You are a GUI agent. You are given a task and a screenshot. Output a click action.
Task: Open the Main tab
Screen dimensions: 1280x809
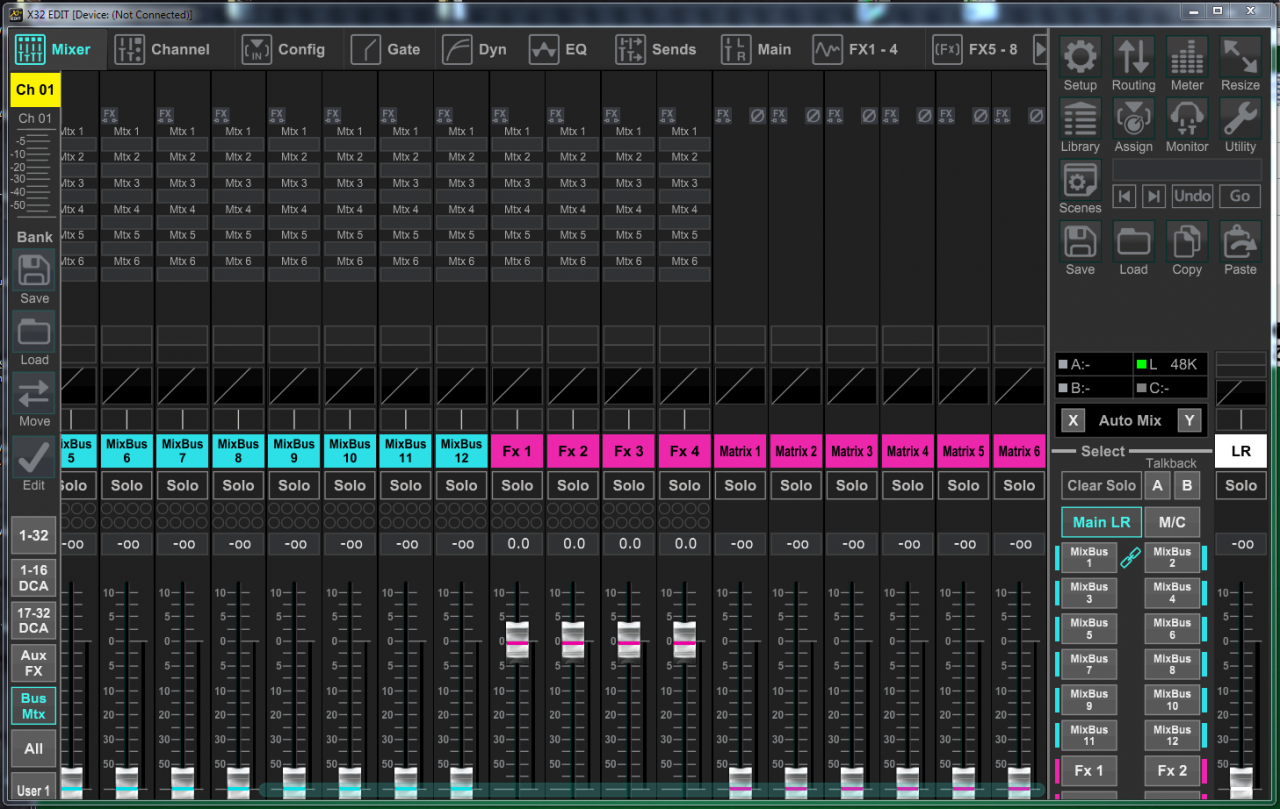(756, 50)
